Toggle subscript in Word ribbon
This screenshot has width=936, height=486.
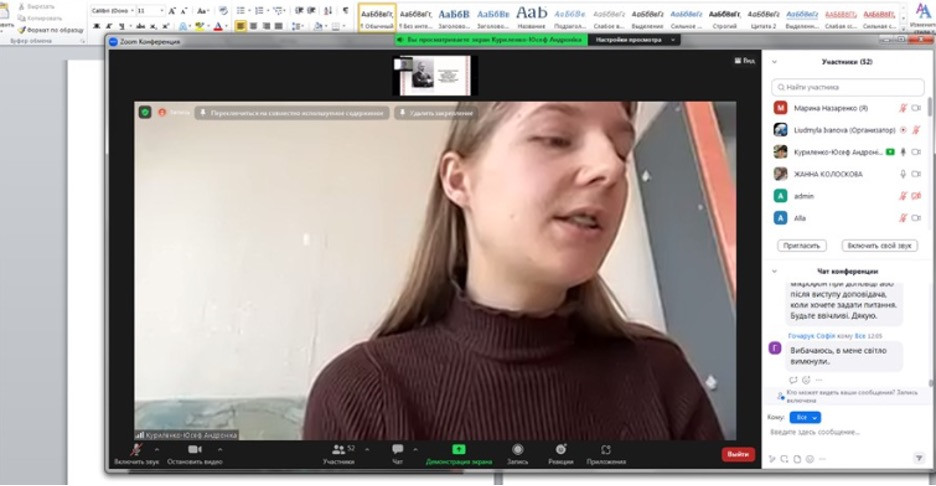tap(153, 26)
